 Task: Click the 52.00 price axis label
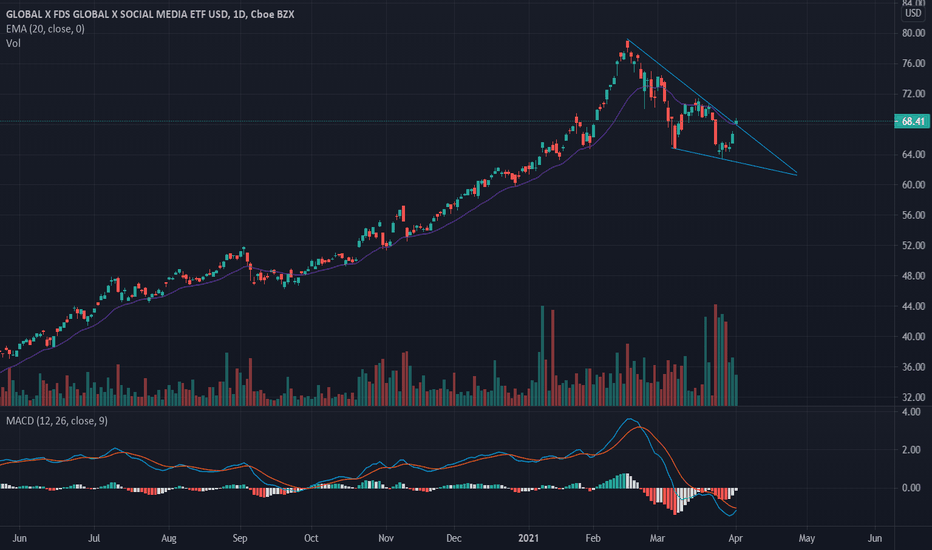913,246
